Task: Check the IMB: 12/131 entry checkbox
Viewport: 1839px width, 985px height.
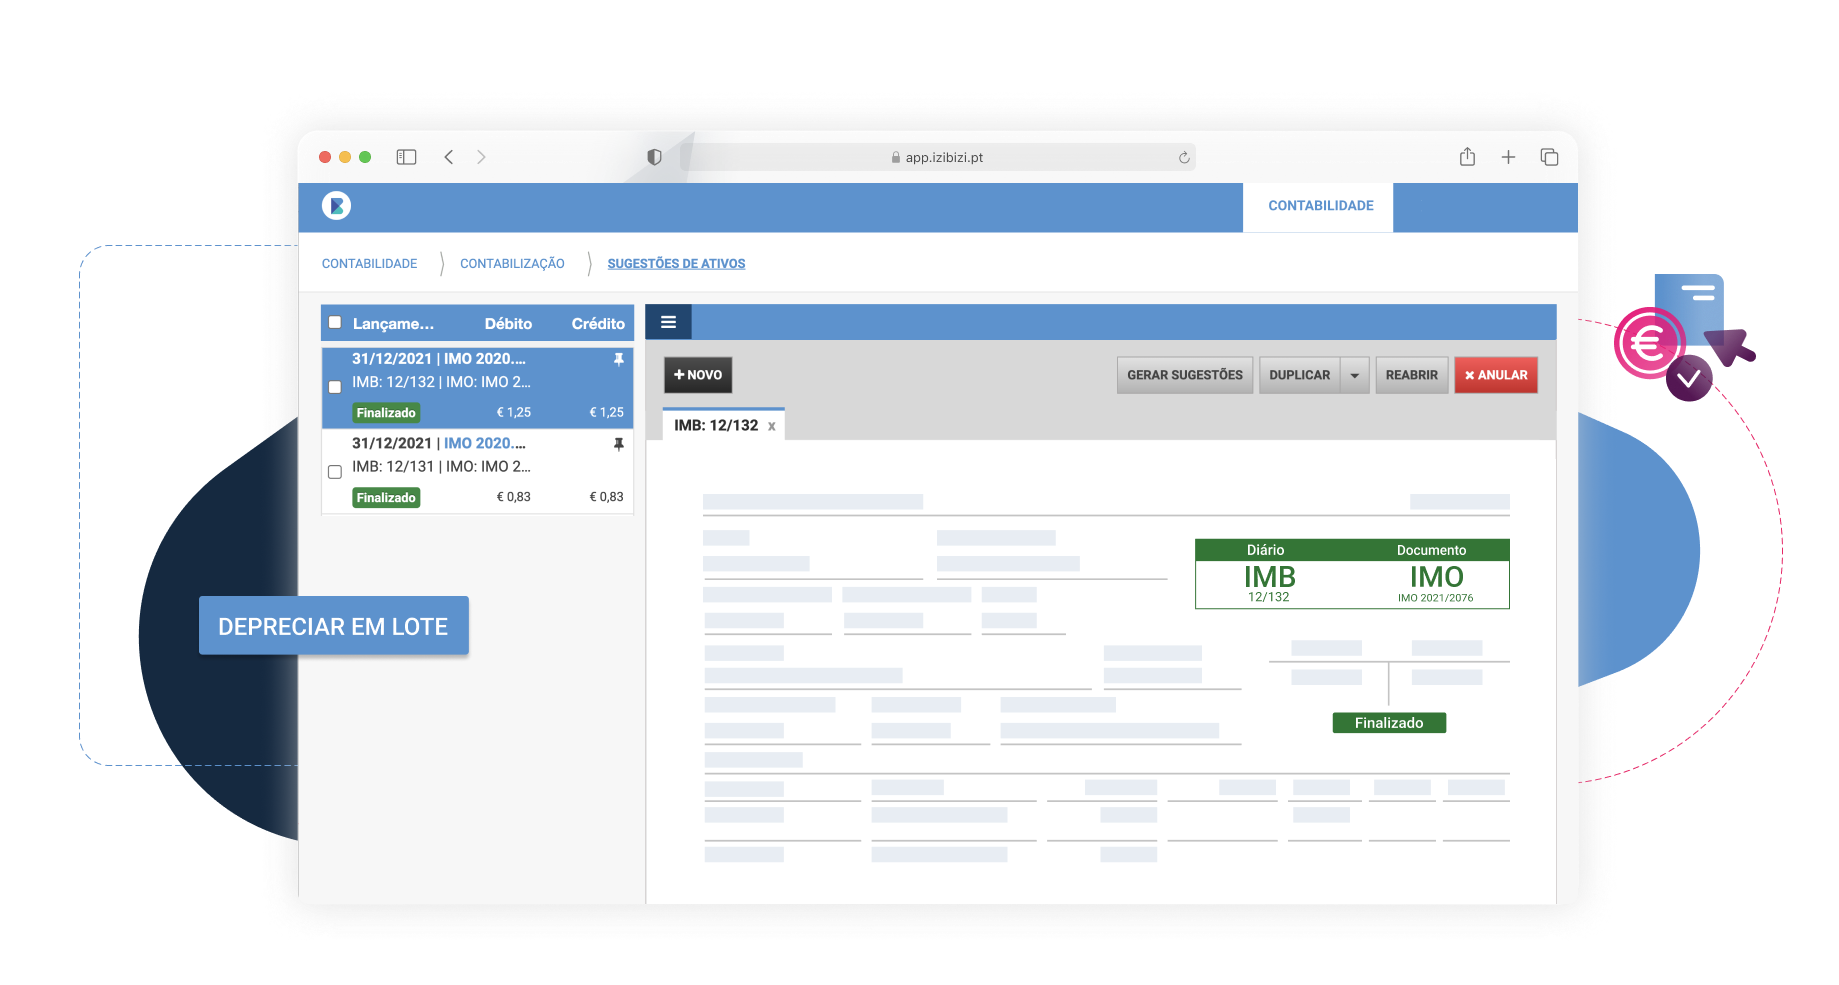Action: point(335,472)
